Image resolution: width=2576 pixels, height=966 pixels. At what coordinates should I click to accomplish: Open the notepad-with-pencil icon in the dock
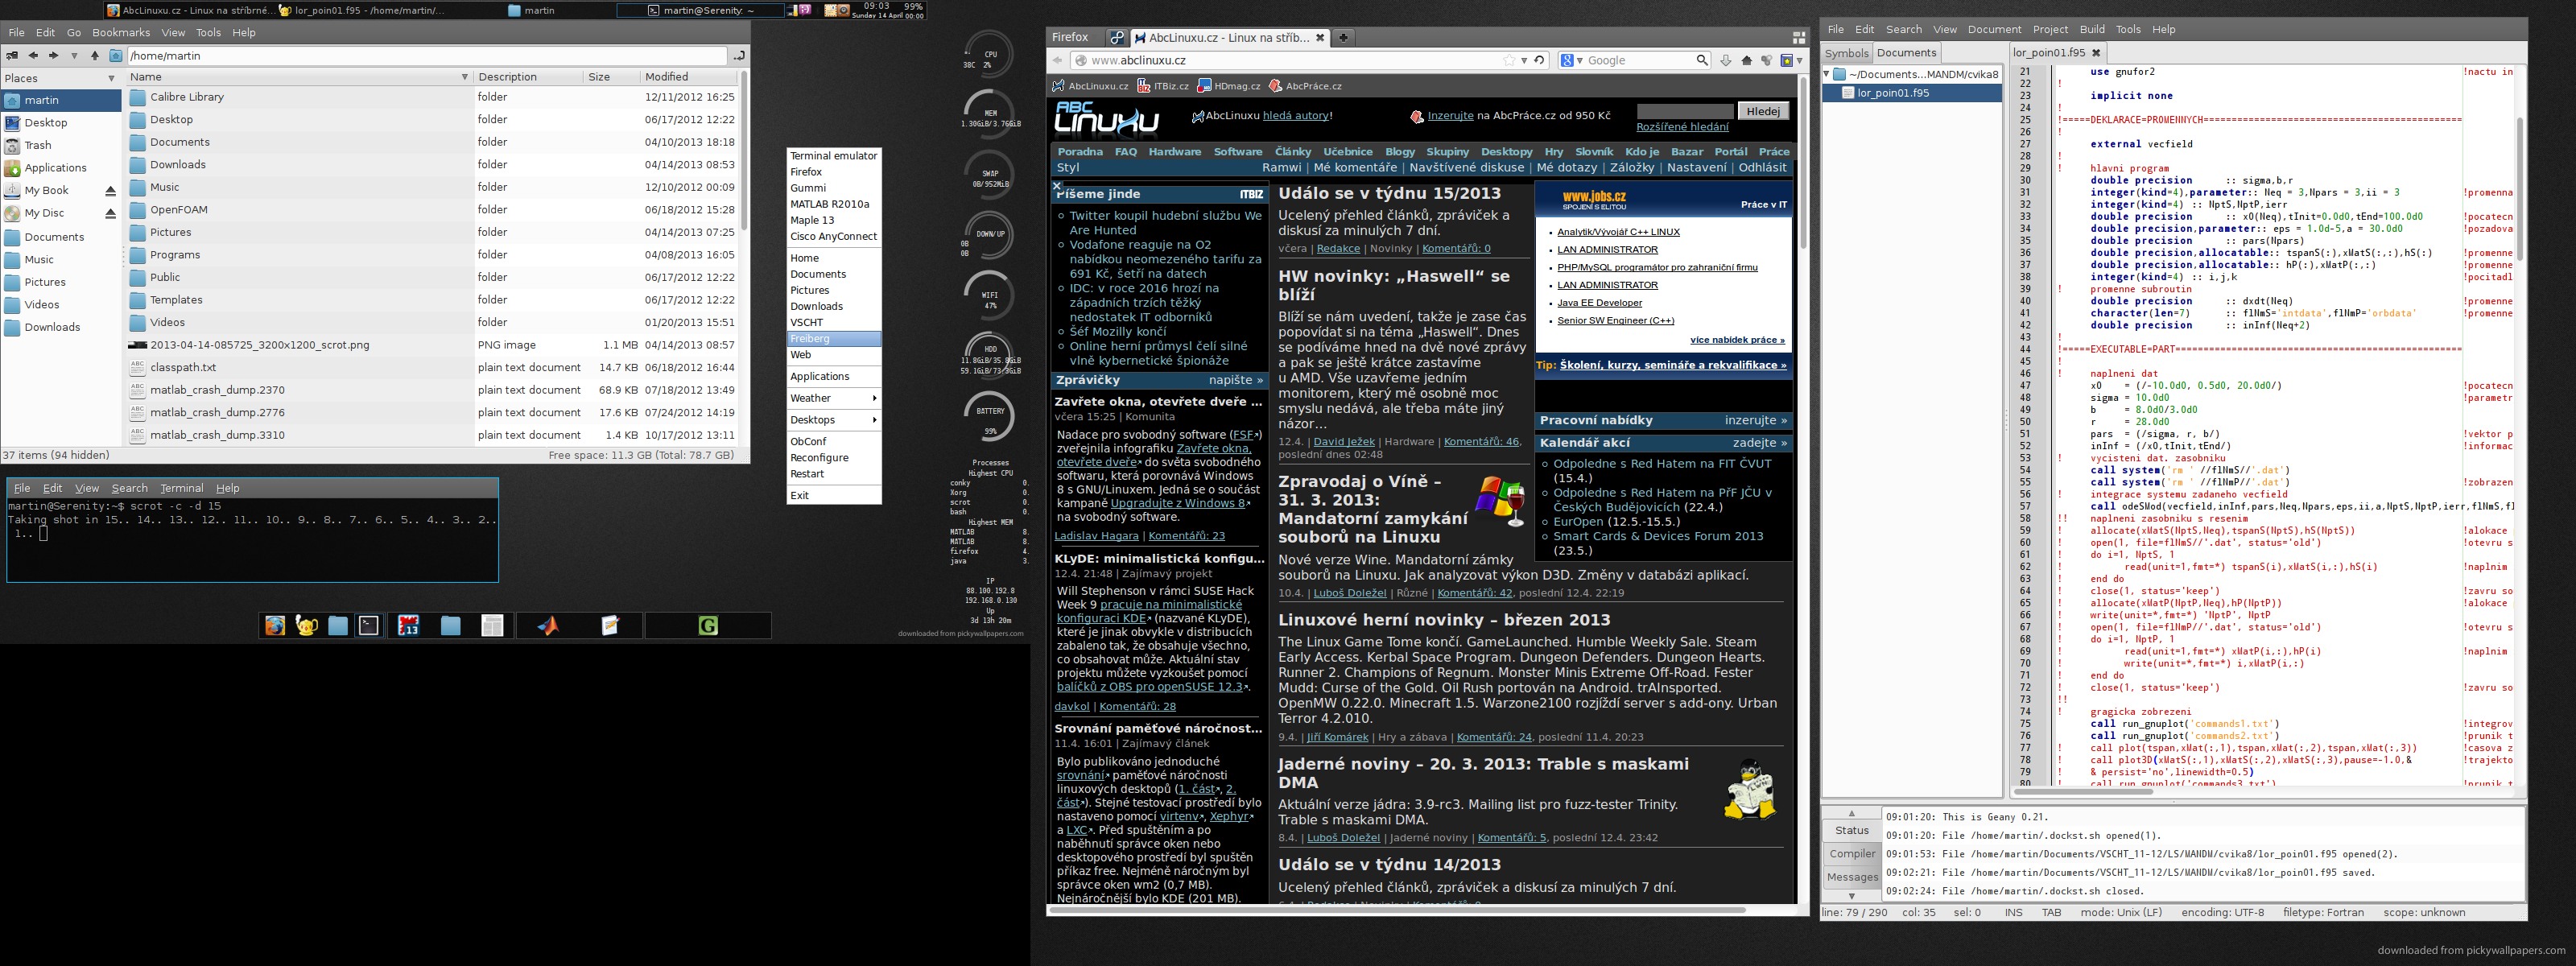[x=610, y=626]
